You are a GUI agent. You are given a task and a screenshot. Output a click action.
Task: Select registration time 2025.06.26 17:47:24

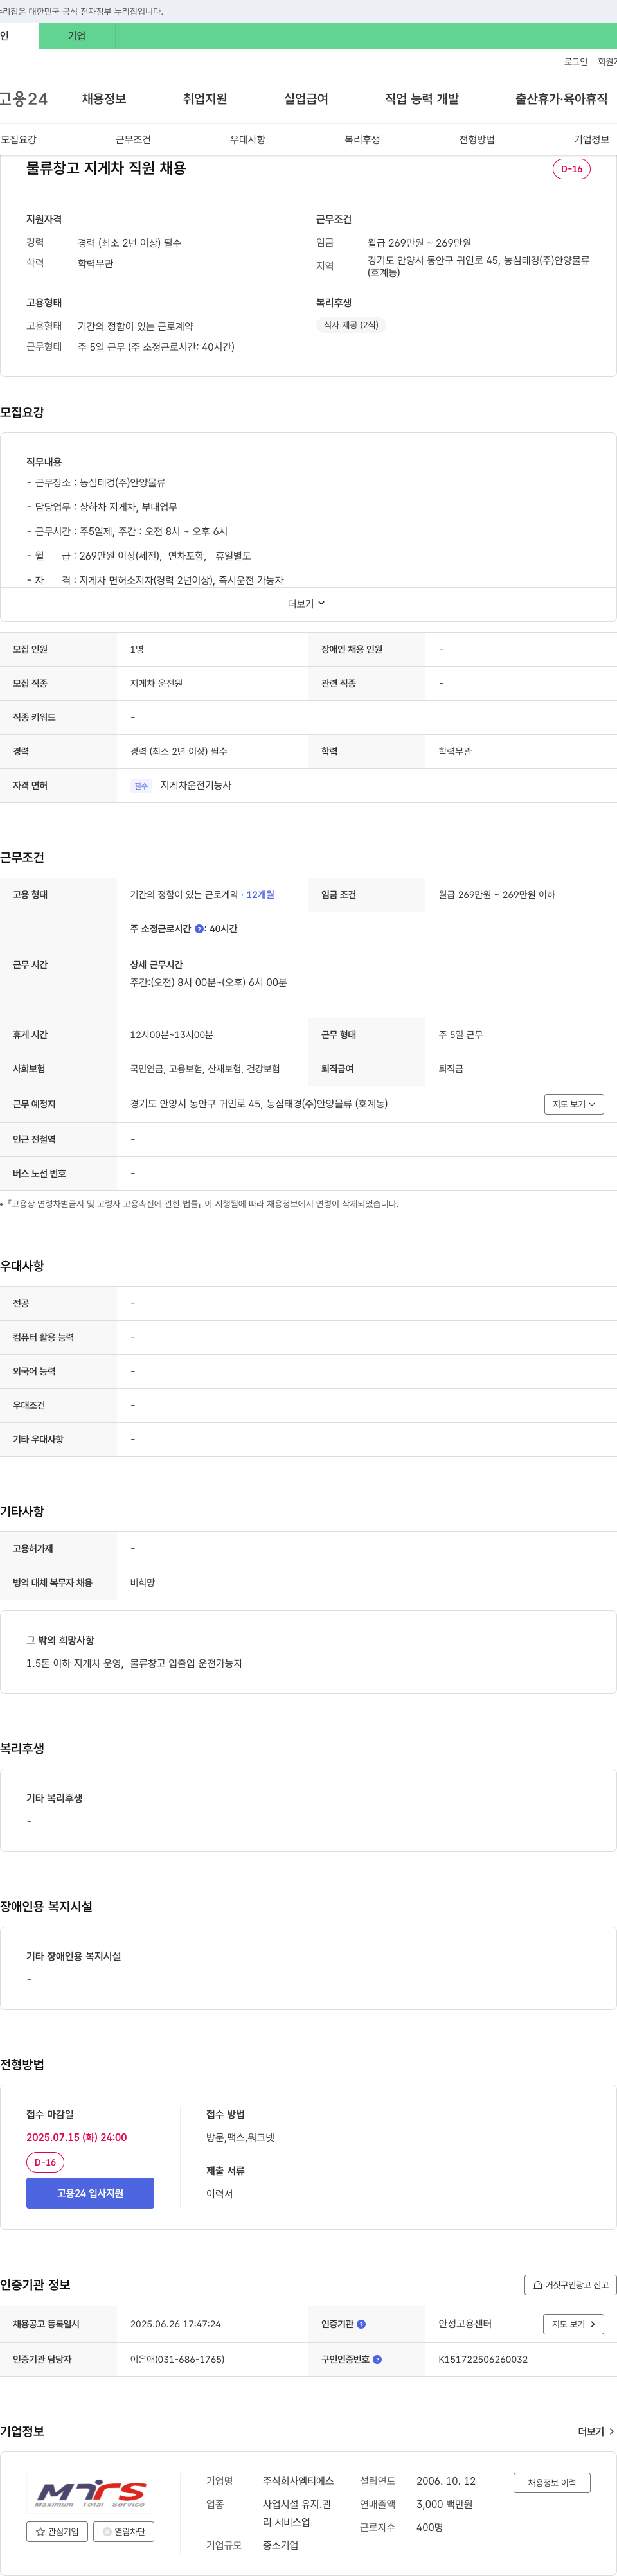click(x=175, y=2324)
